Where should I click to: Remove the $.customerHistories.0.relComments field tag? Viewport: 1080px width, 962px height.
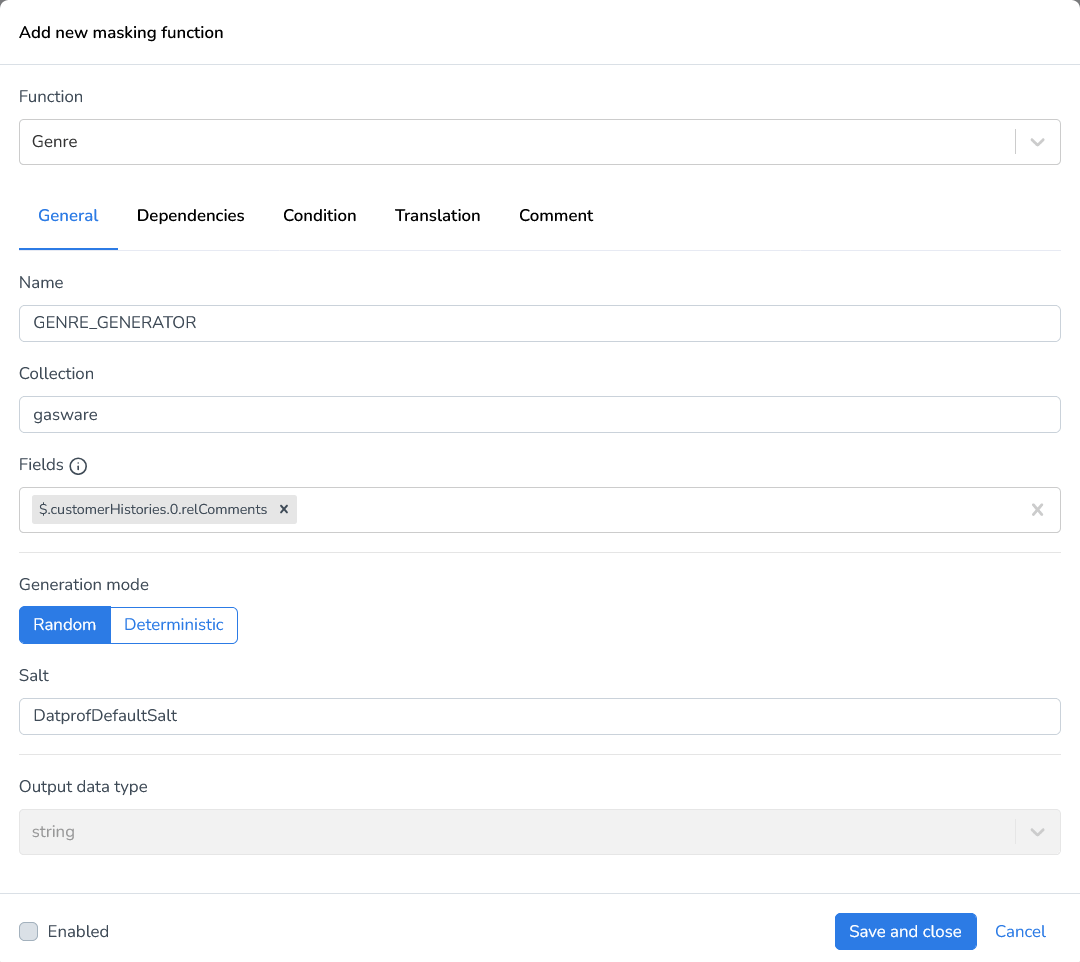pyautogui.click(x=284, y=510)
